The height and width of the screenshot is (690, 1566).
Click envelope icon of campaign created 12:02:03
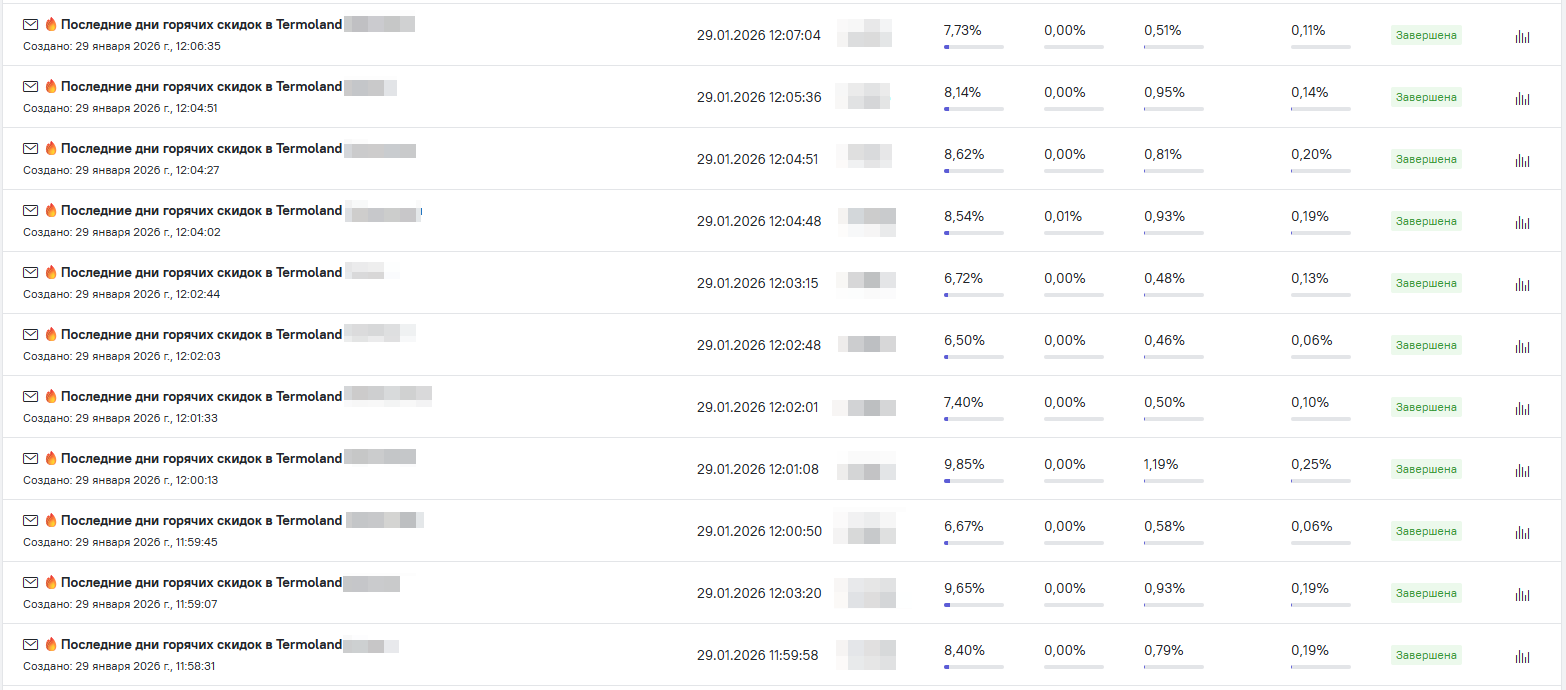coord(31,335)
